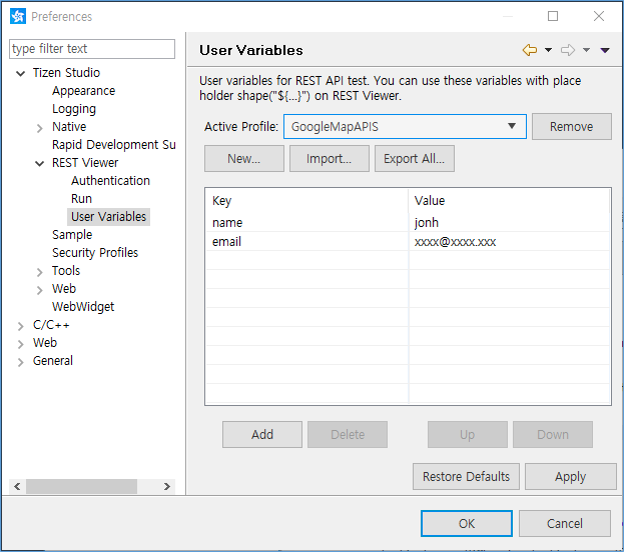Screen dimensions: 624x552
Task: Click the Import... button
Action: pos(329,158)
